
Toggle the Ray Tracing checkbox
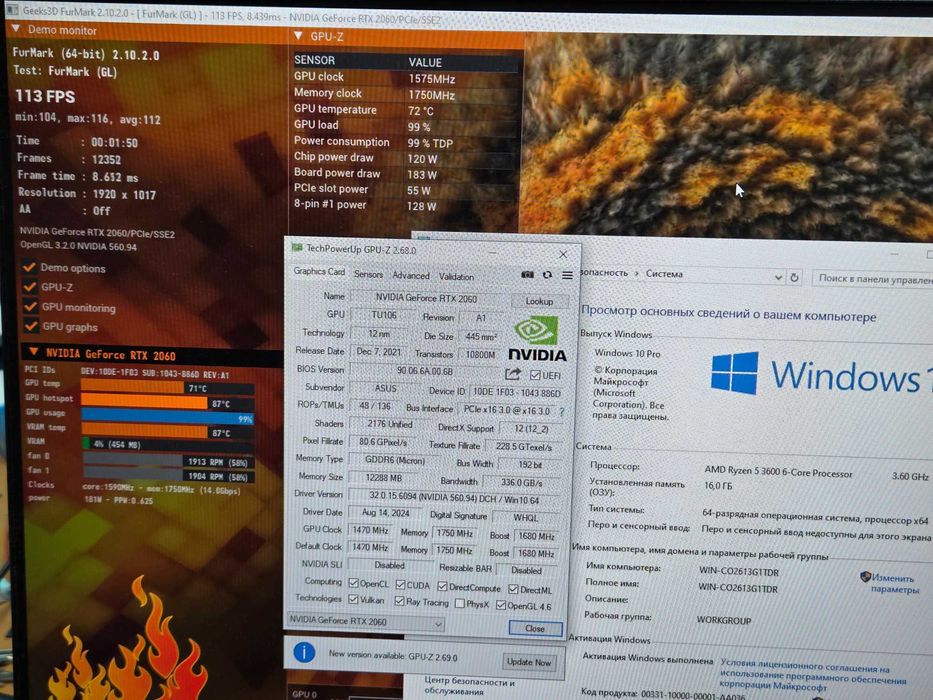(400, 601)
